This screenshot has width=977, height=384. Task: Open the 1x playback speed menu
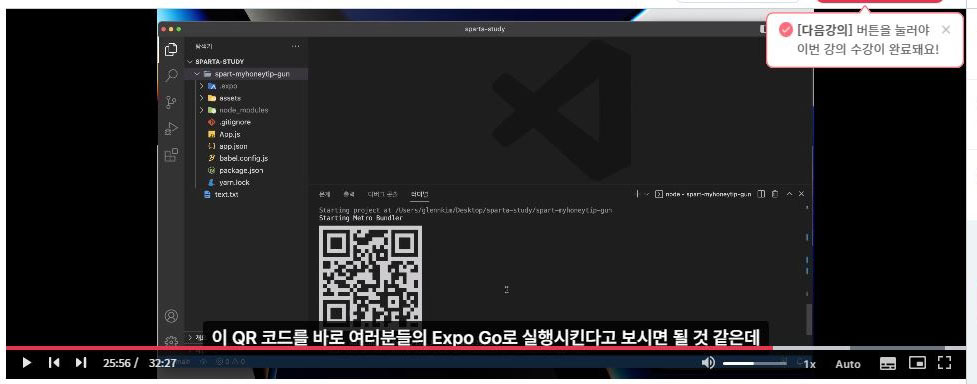[x=809, y=364]
